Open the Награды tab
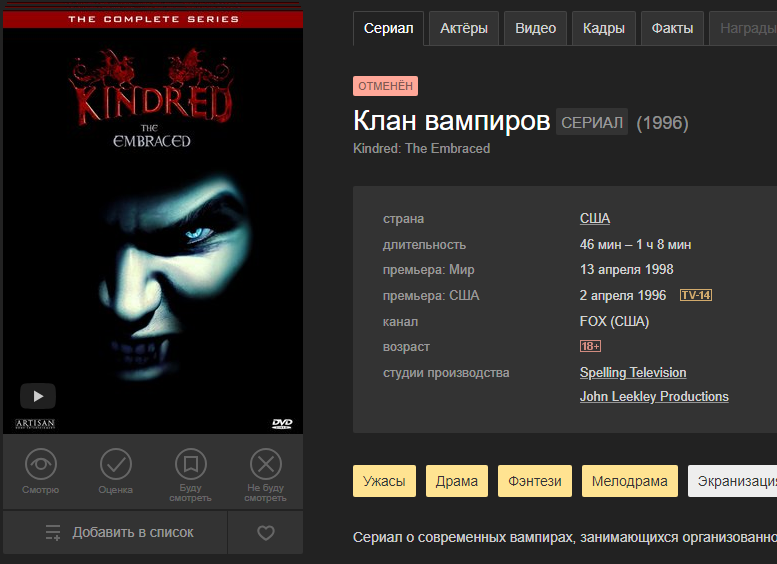This screenshot has height=564, width=777. 744,29
